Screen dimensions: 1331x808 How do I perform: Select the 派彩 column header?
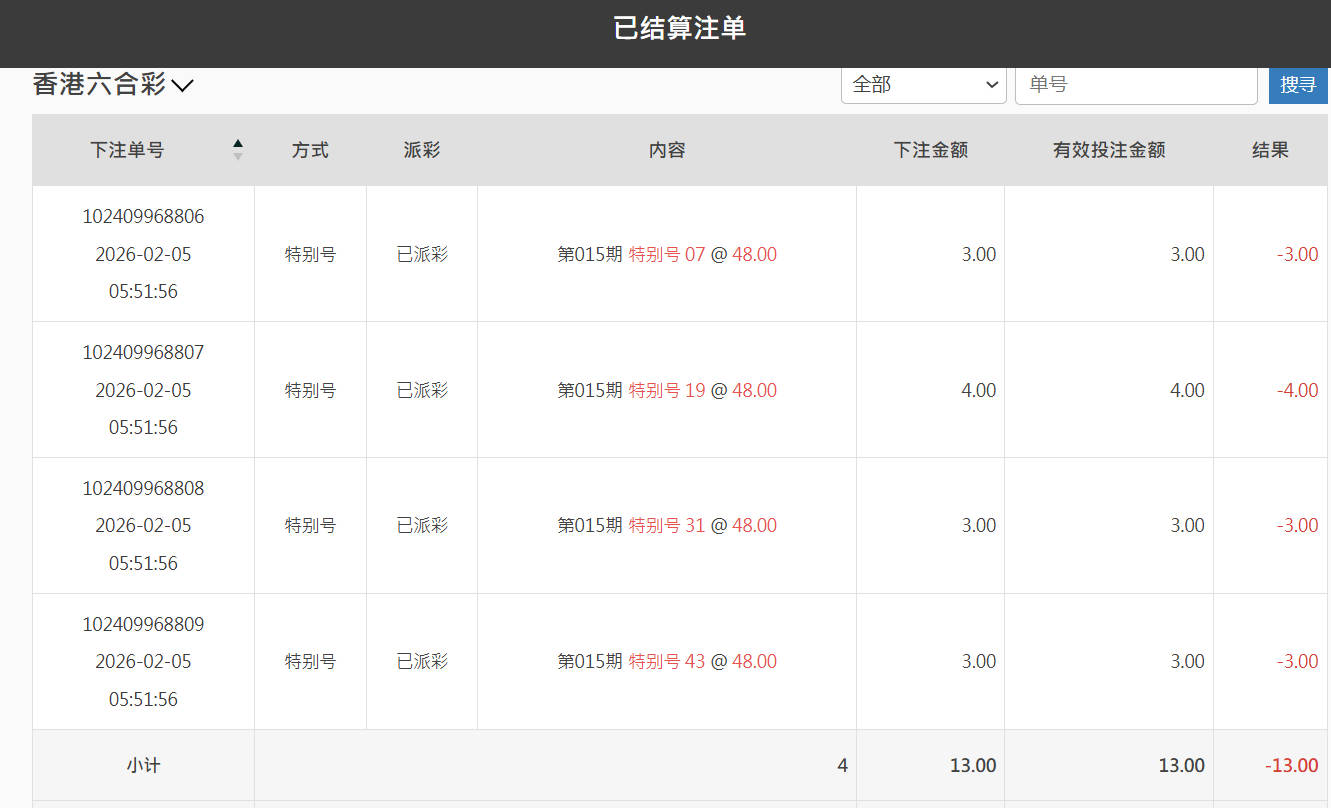coord(421,150)
